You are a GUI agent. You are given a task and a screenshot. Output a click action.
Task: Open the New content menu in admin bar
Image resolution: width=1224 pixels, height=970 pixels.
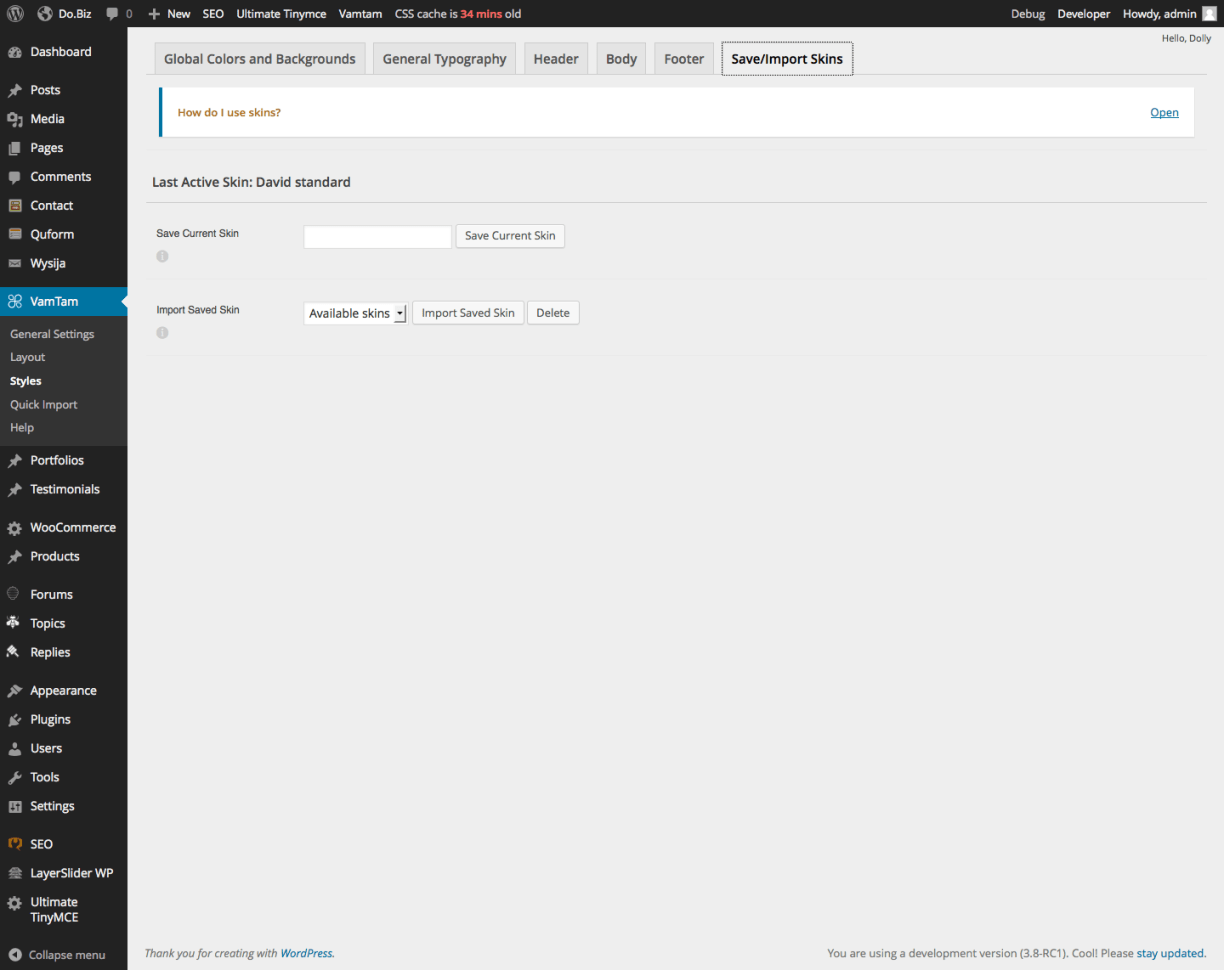169,14
